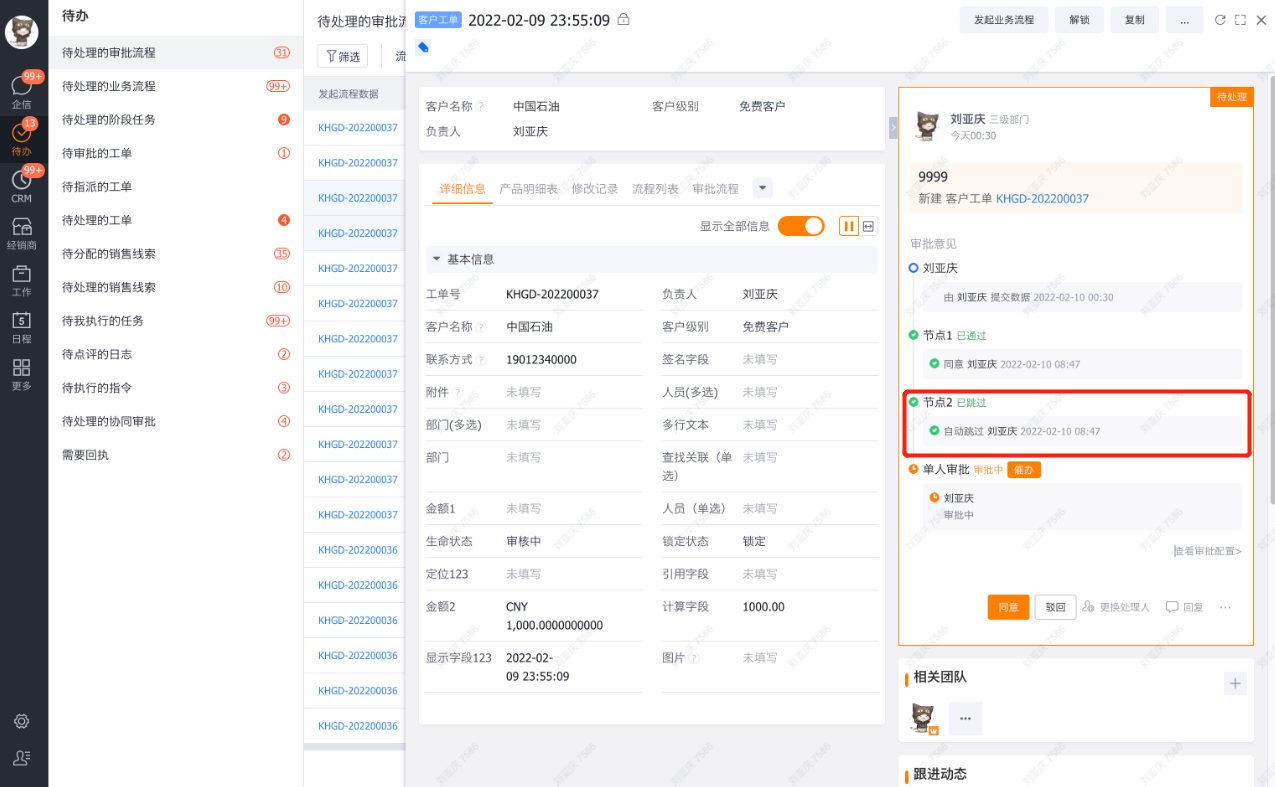Click the 待处理的协同审批 menu entry

(x=176, y=421)
